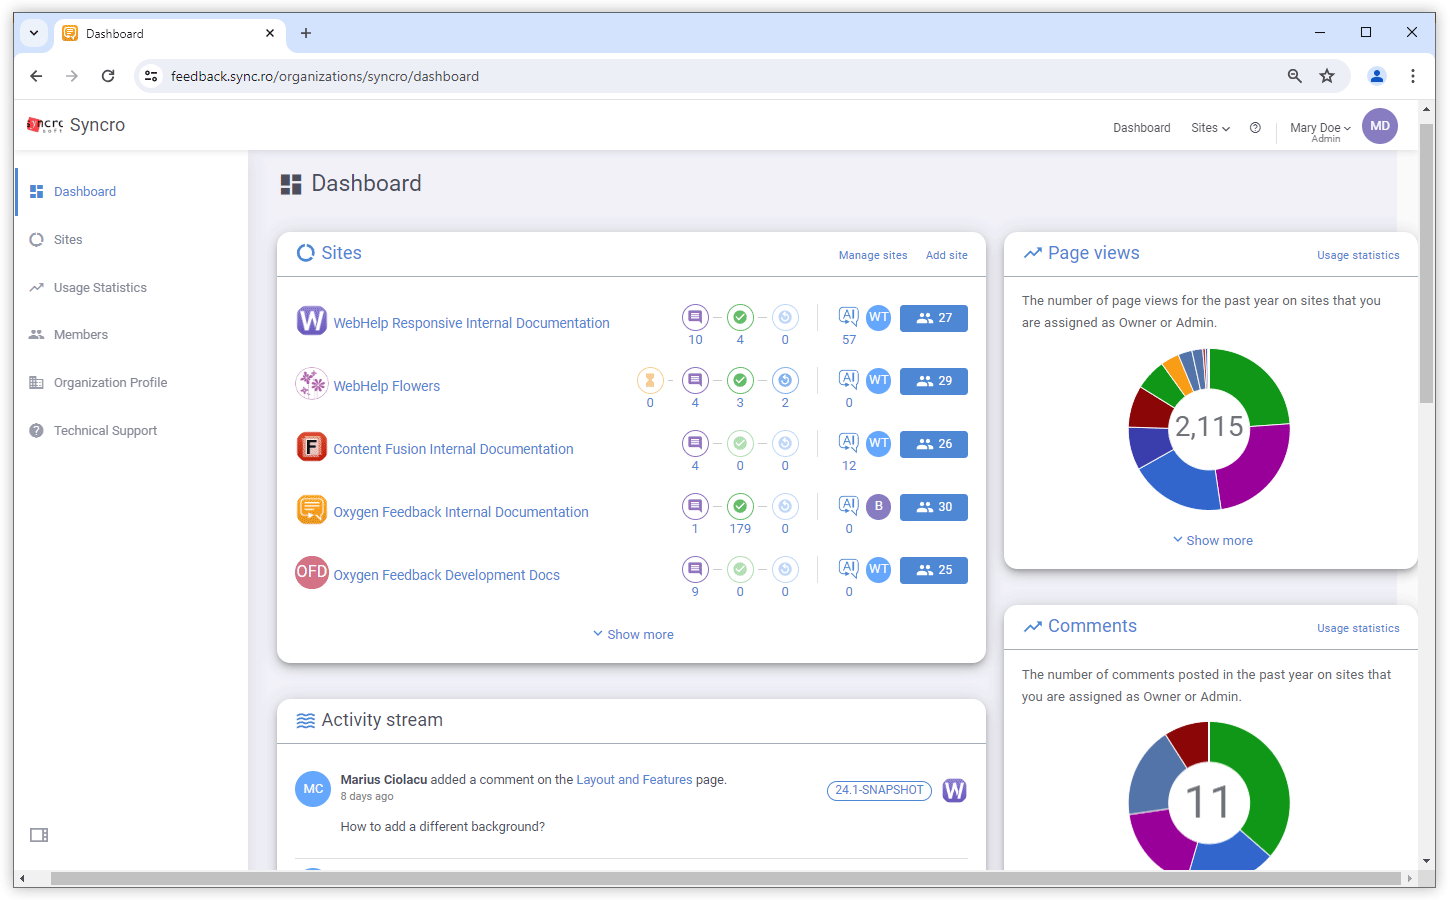Screen dimensions: 1450x900
Task: Click archived comments icon for WebHelp Flowers row
Action: coord(785,380)
